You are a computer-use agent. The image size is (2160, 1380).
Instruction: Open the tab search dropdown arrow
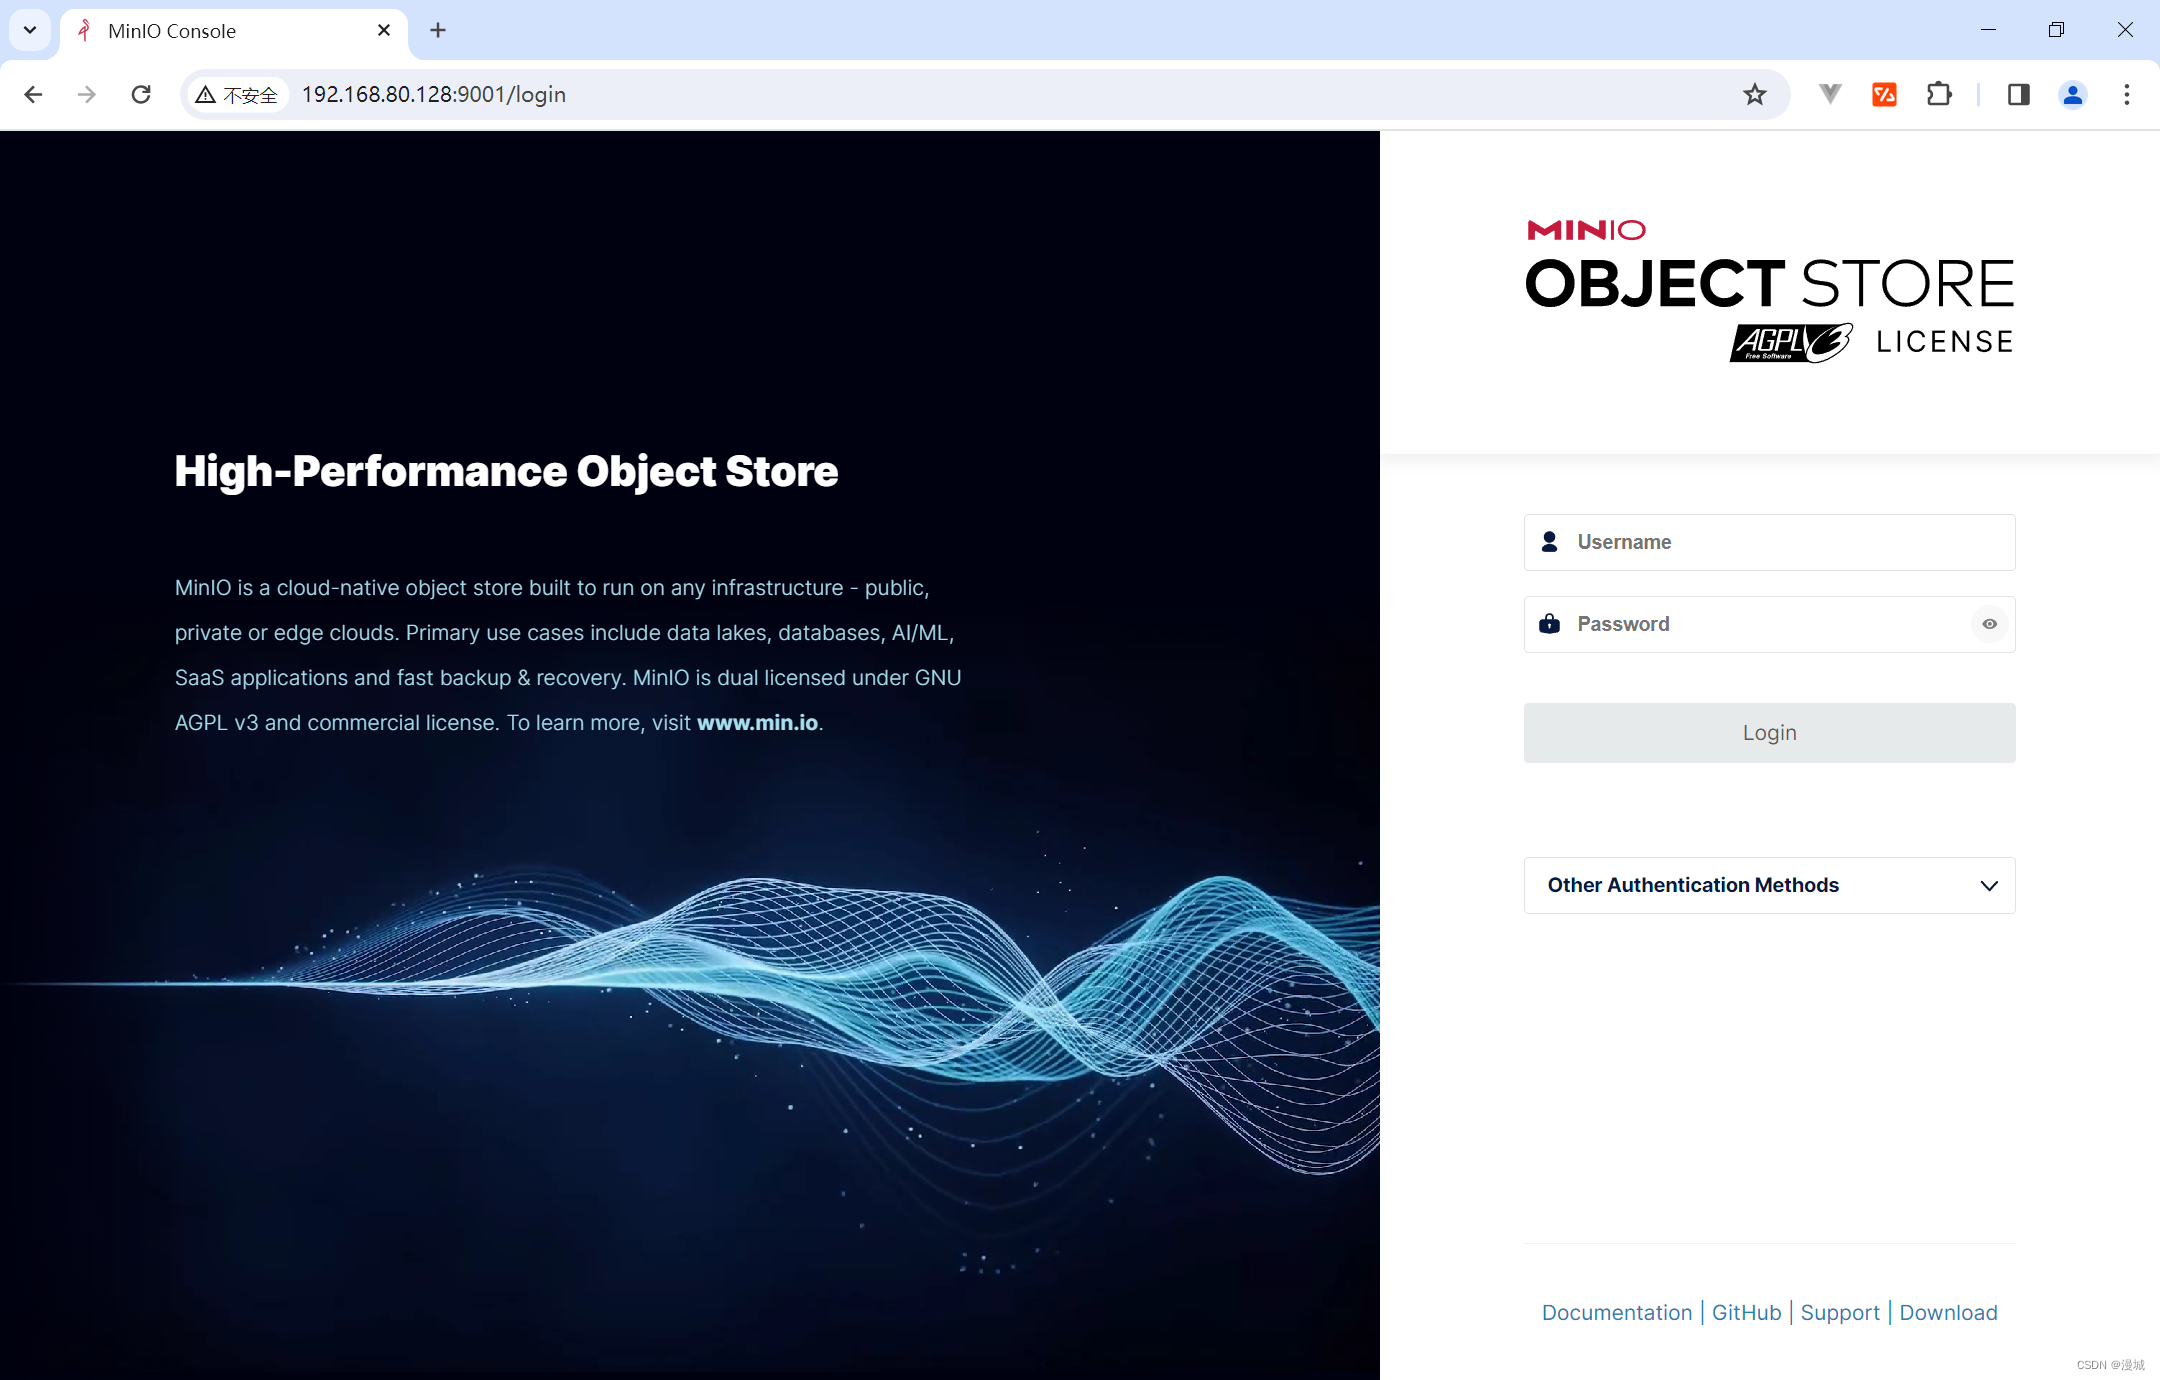[x=30, y=30]
